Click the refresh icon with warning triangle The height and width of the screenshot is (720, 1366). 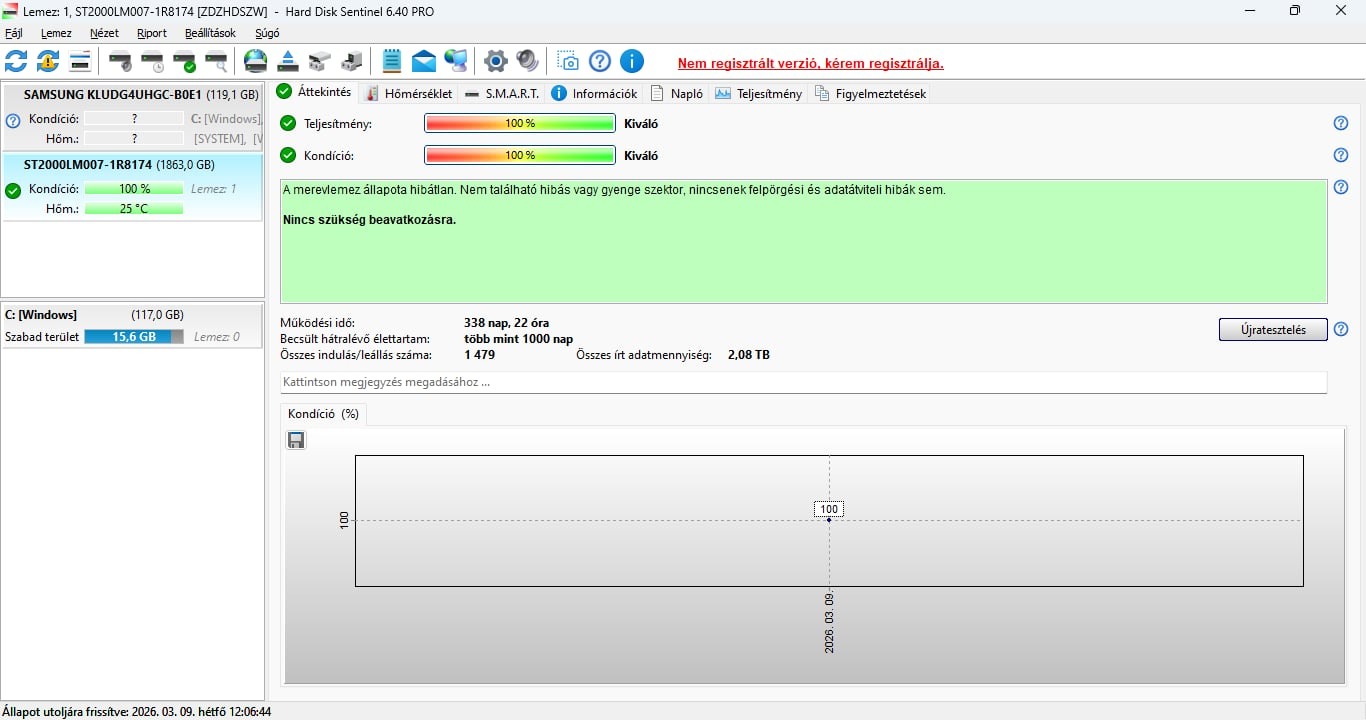(x=48, y=61)
